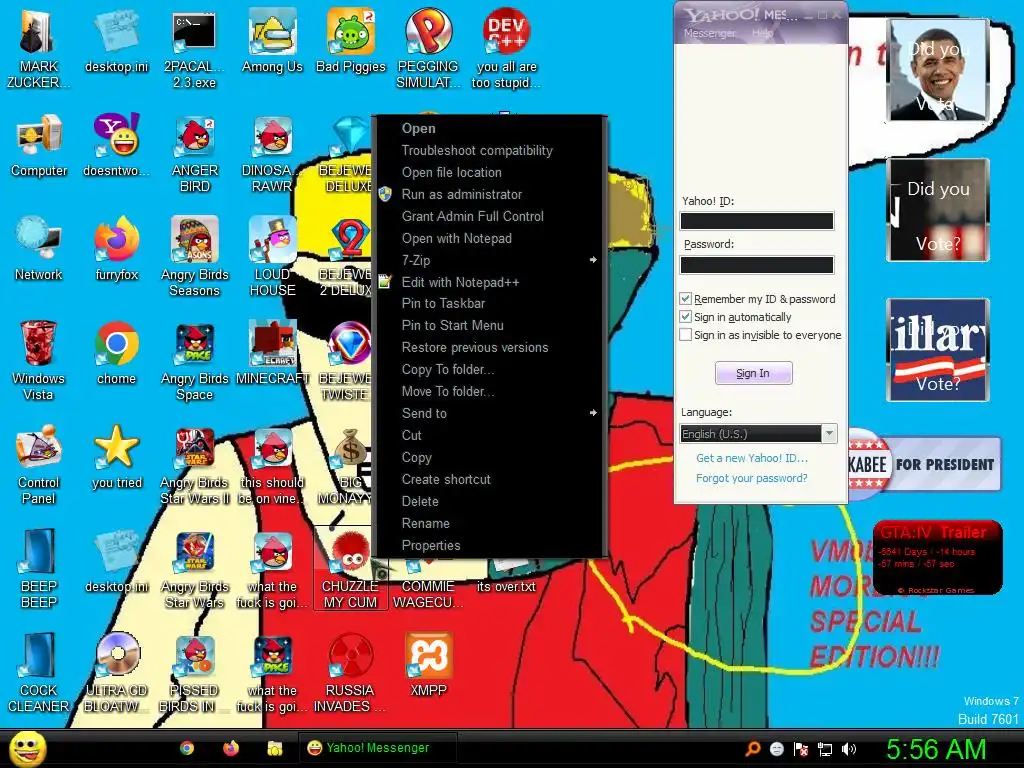Select the Angry Birds Seasons icon
The width and height of the screenshot is (1024, 768).
point(195,257)
